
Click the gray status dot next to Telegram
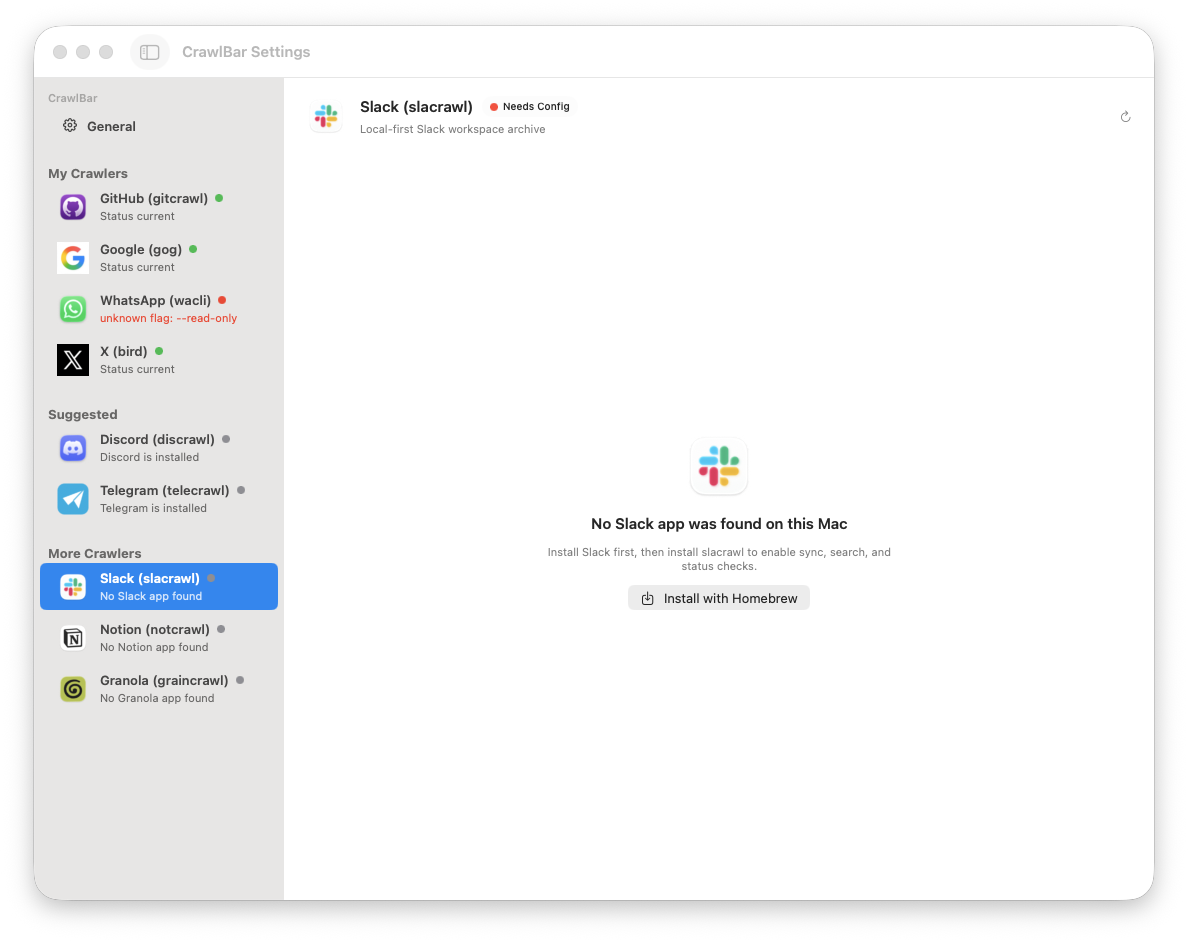241,490
